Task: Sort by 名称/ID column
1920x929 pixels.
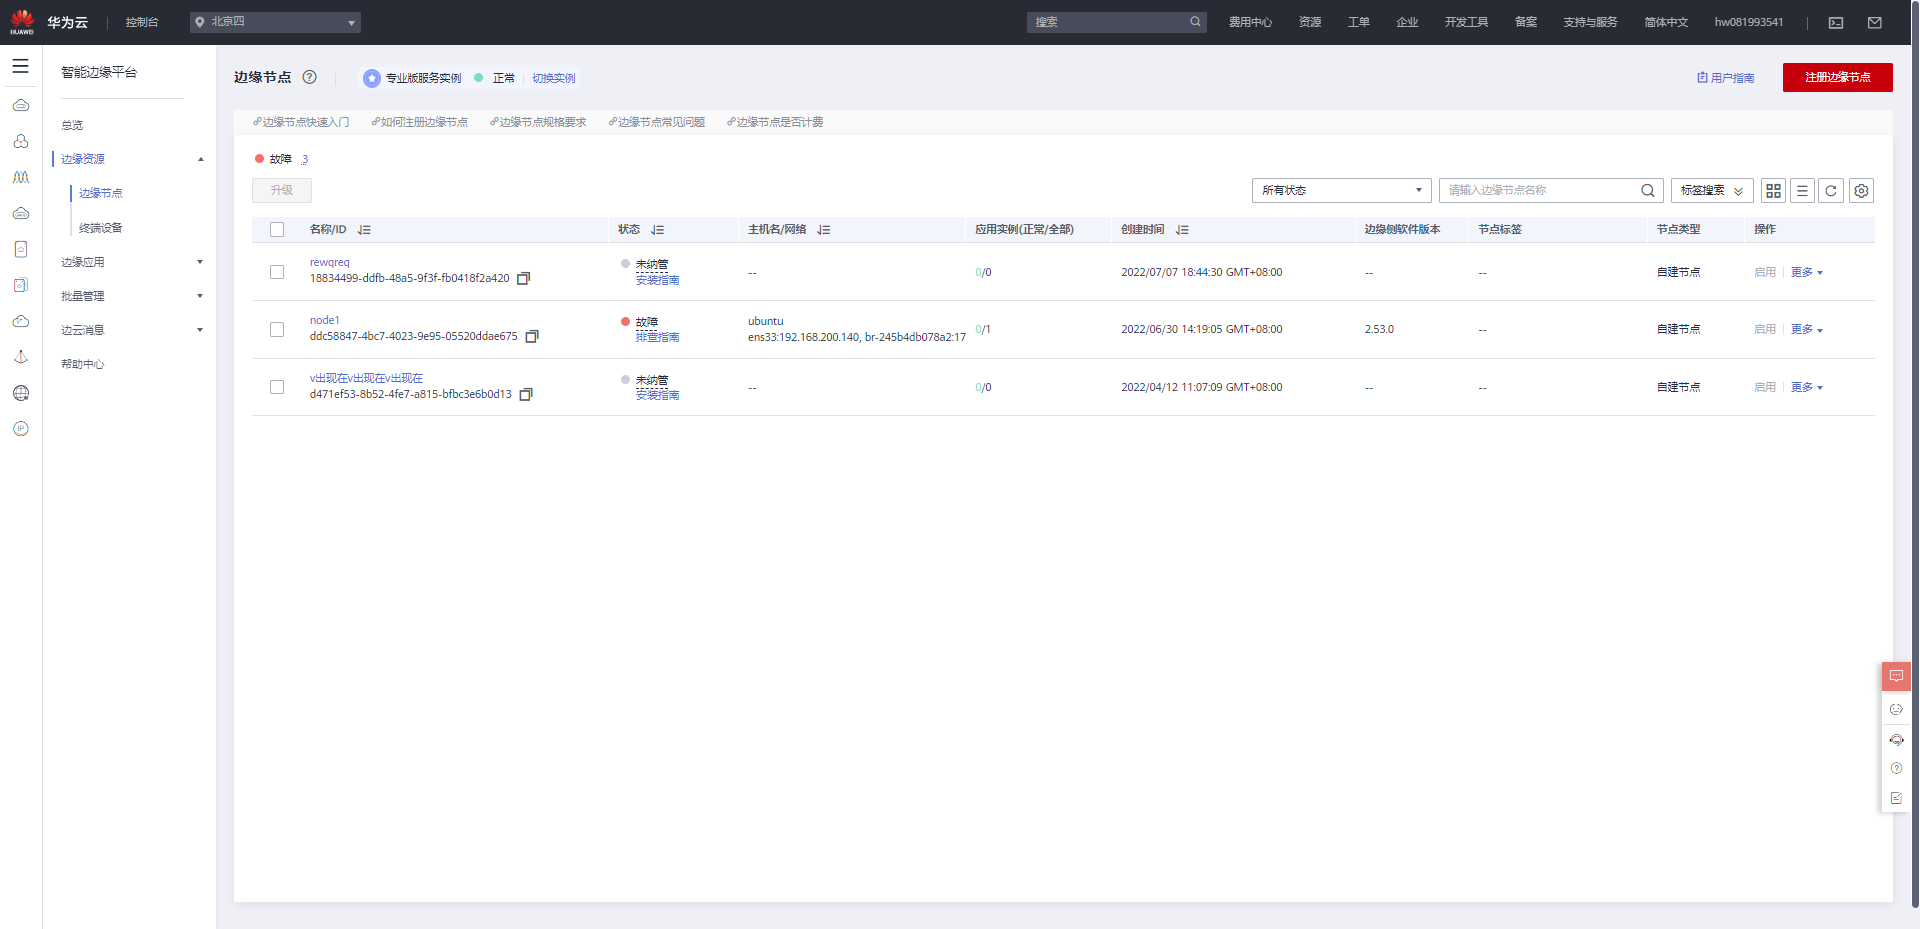Action: pyautogui.click(x=364, y=230)
